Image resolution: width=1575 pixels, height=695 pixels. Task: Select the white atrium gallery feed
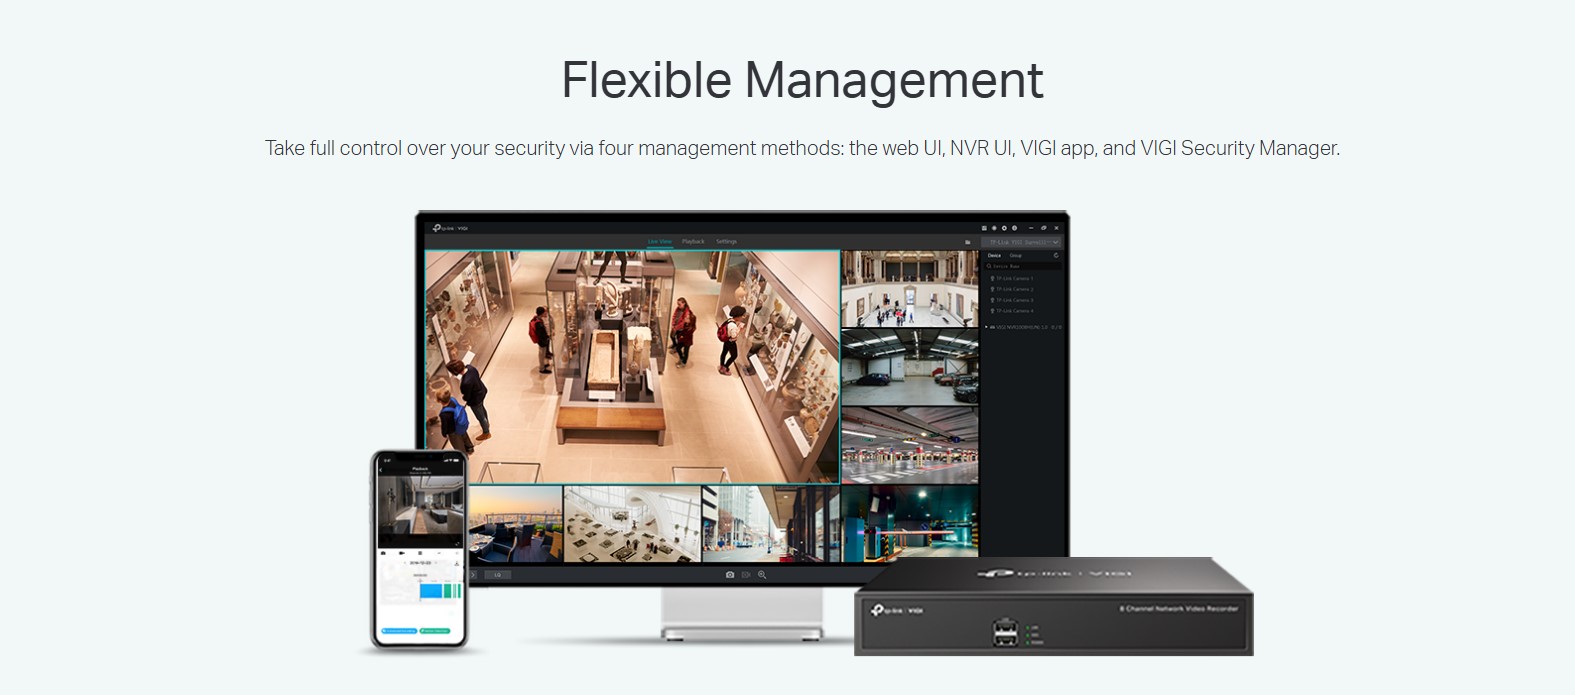632,524
